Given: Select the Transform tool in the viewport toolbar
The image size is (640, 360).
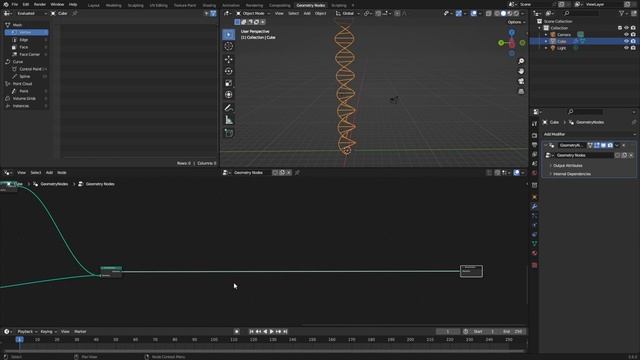Looking at the screenshot, I should tap(229, 95).
